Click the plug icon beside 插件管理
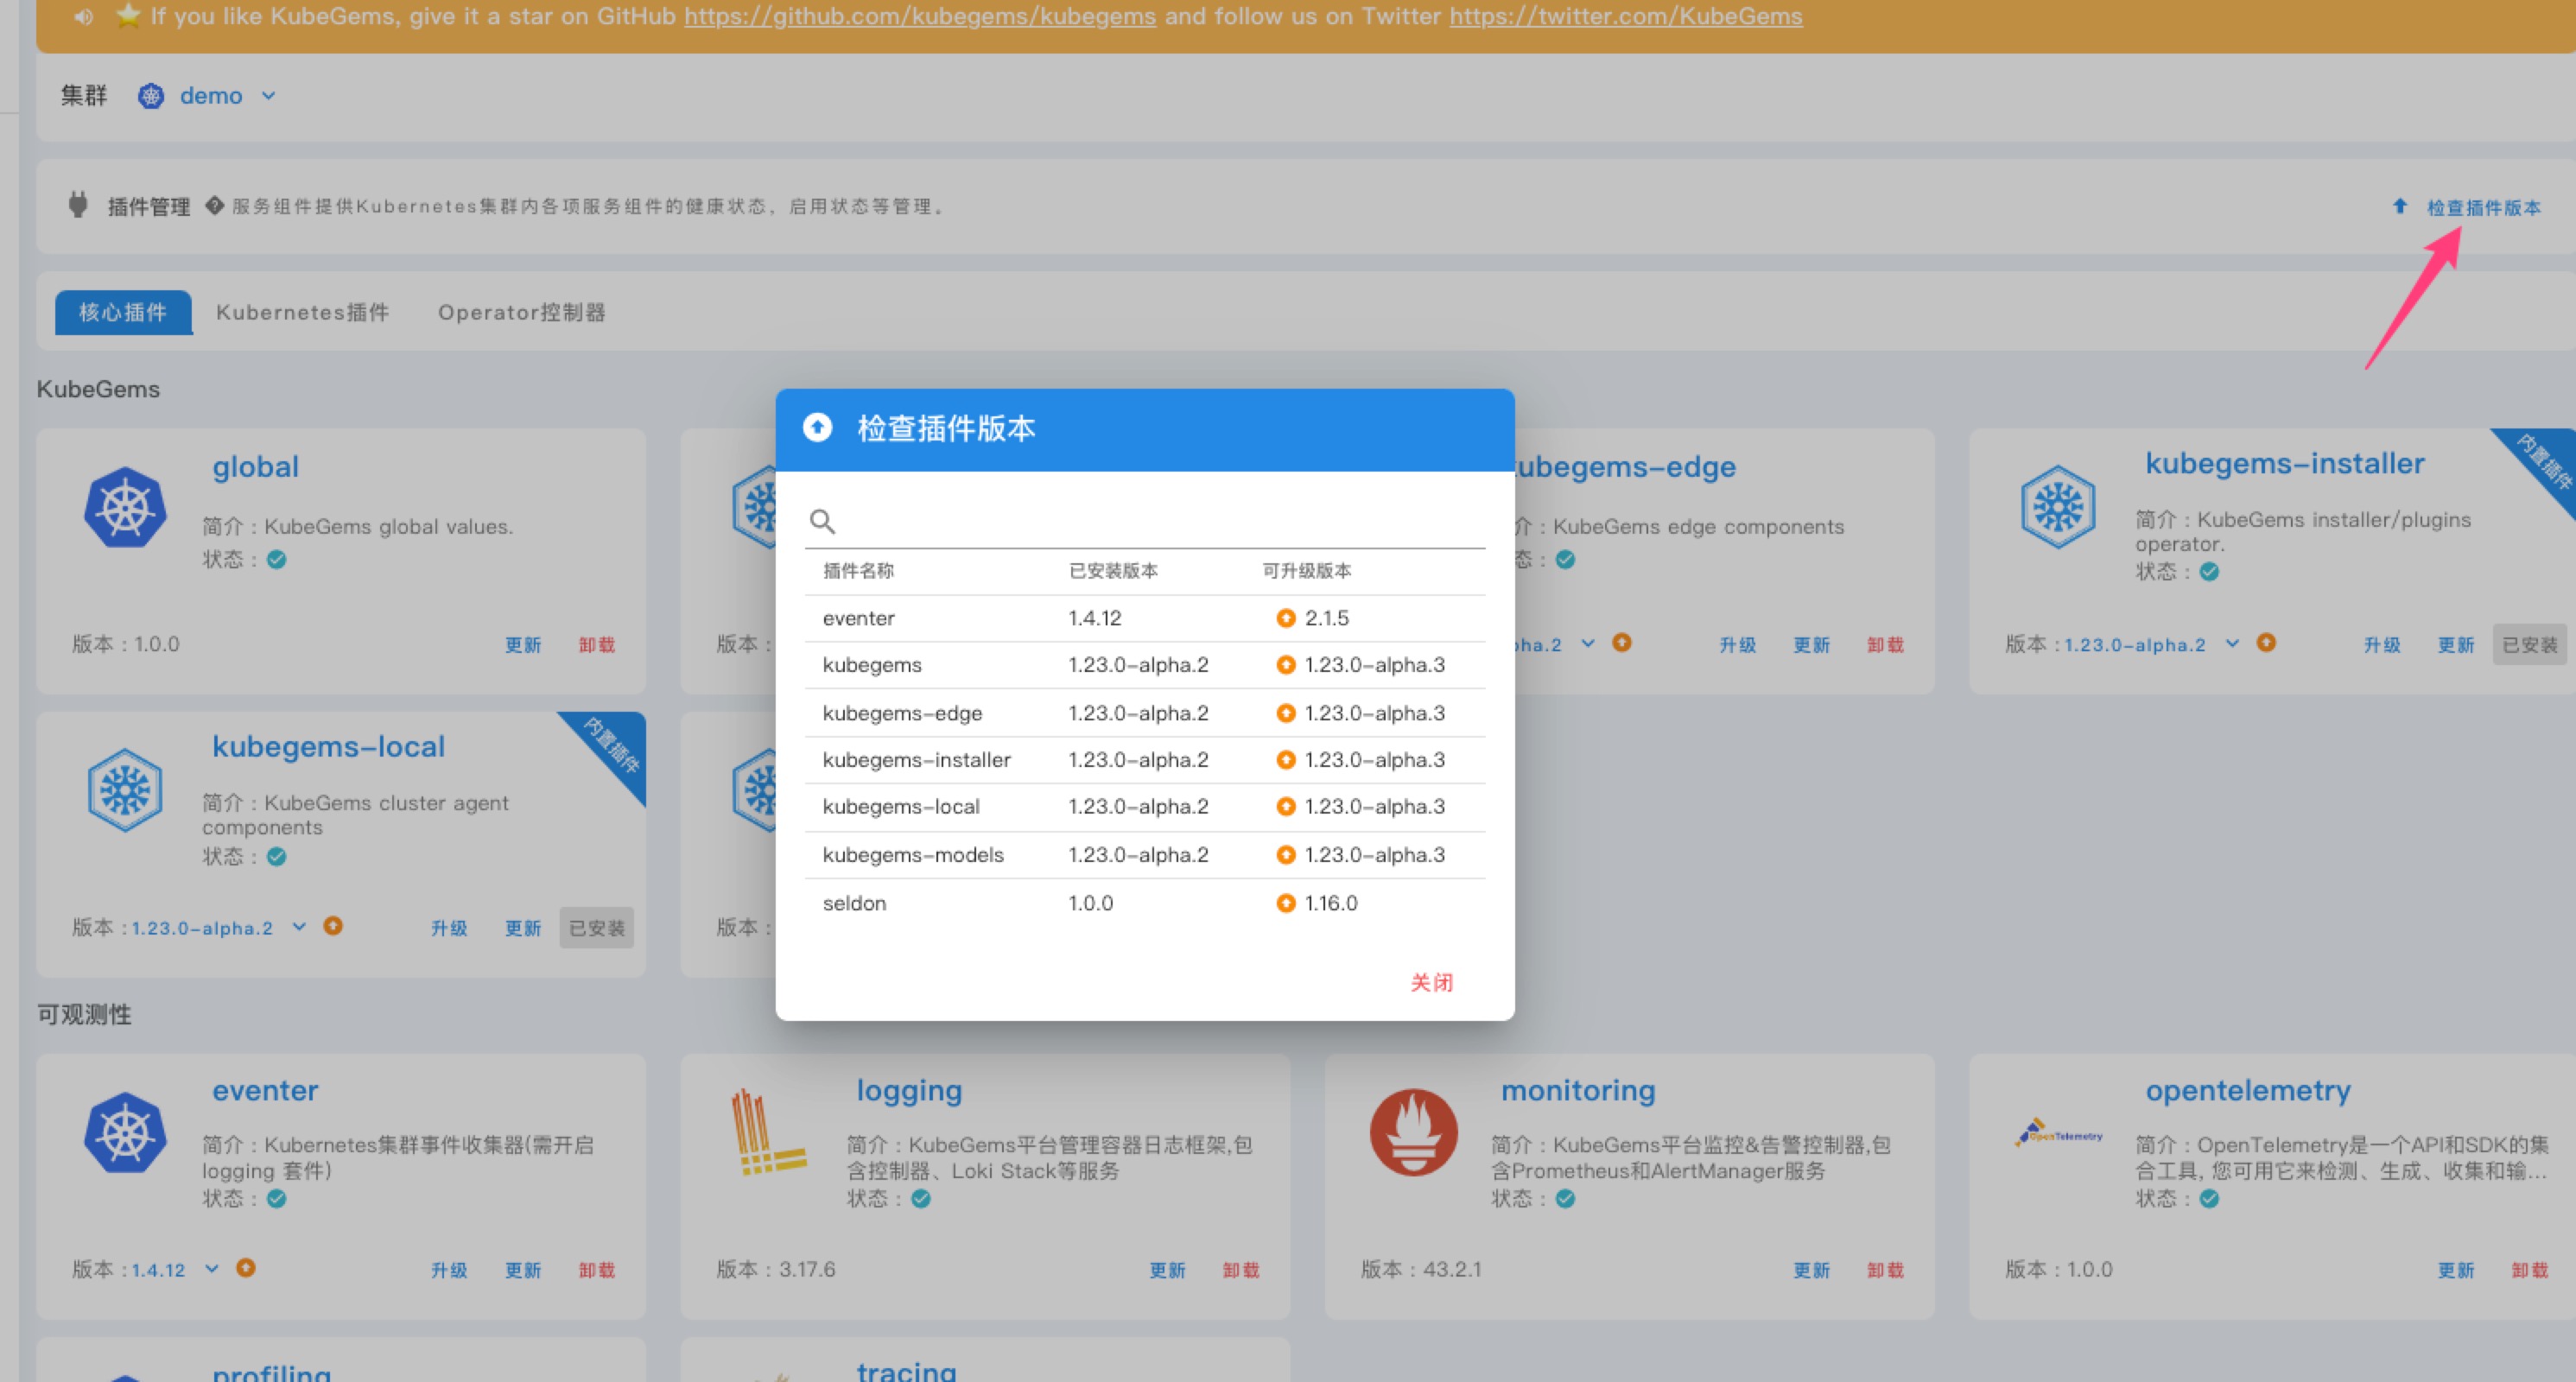 (78, 205)
